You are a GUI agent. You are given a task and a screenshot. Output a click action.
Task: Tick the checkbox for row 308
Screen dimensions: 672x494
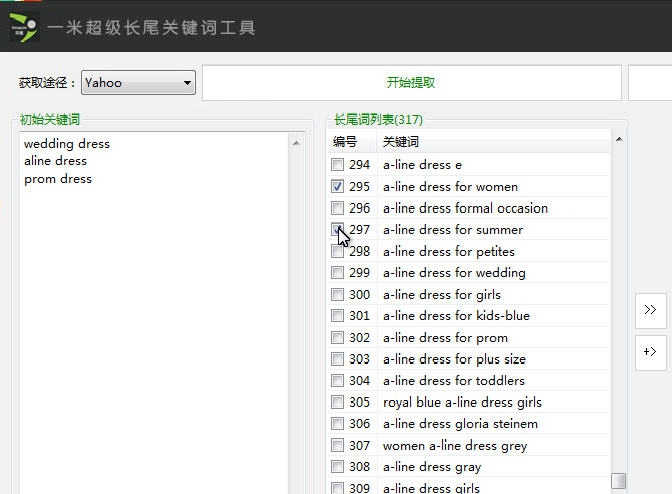click(337, 467)
